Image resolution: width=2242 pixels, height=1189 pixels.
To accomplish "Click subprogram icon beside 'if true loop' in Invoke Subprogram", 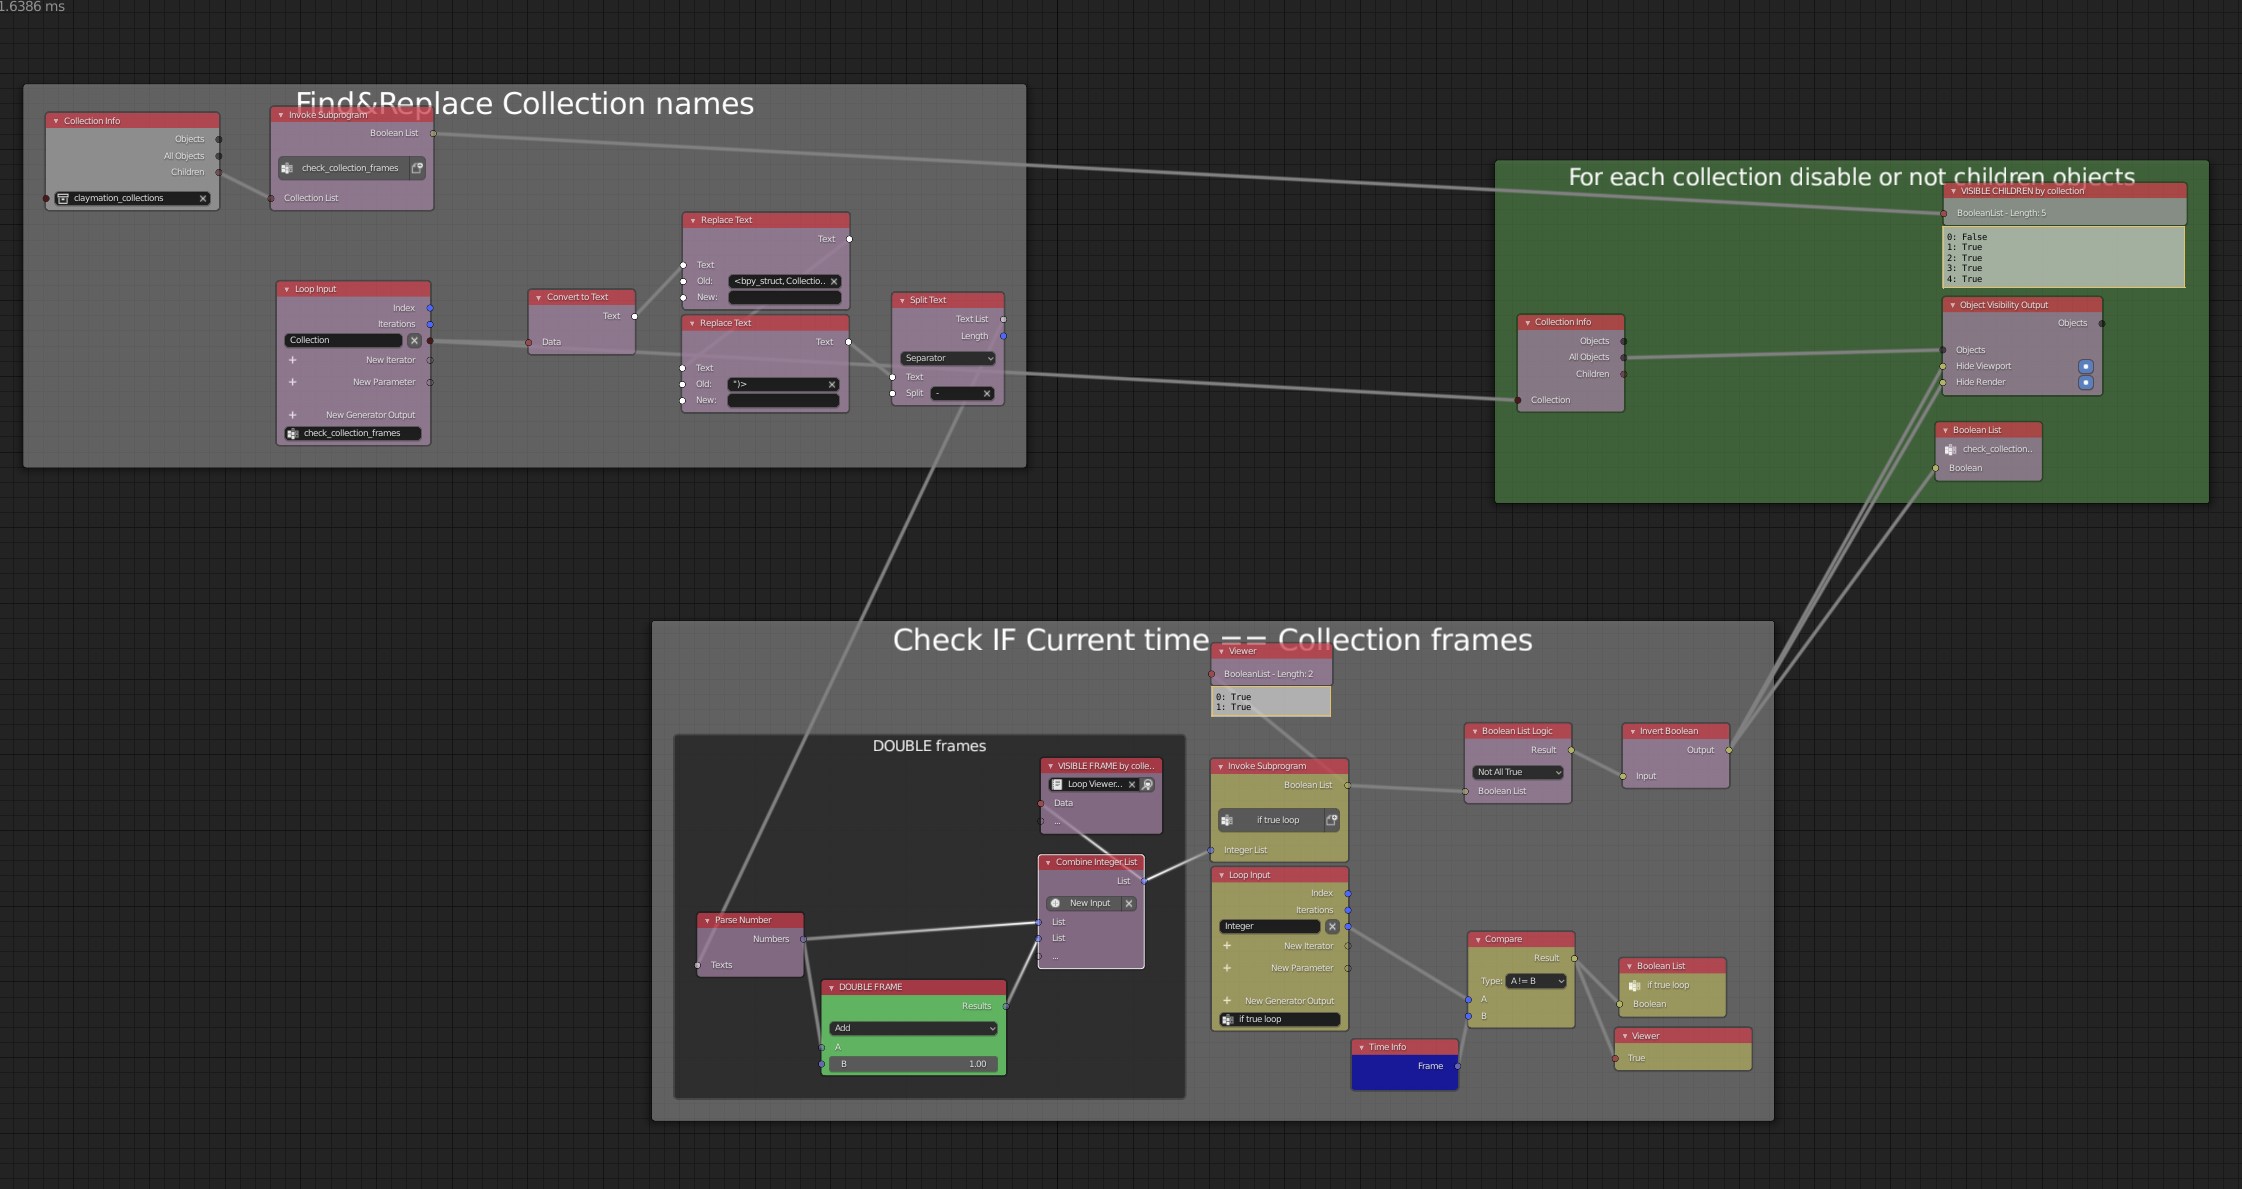I will coord(1227,820).
